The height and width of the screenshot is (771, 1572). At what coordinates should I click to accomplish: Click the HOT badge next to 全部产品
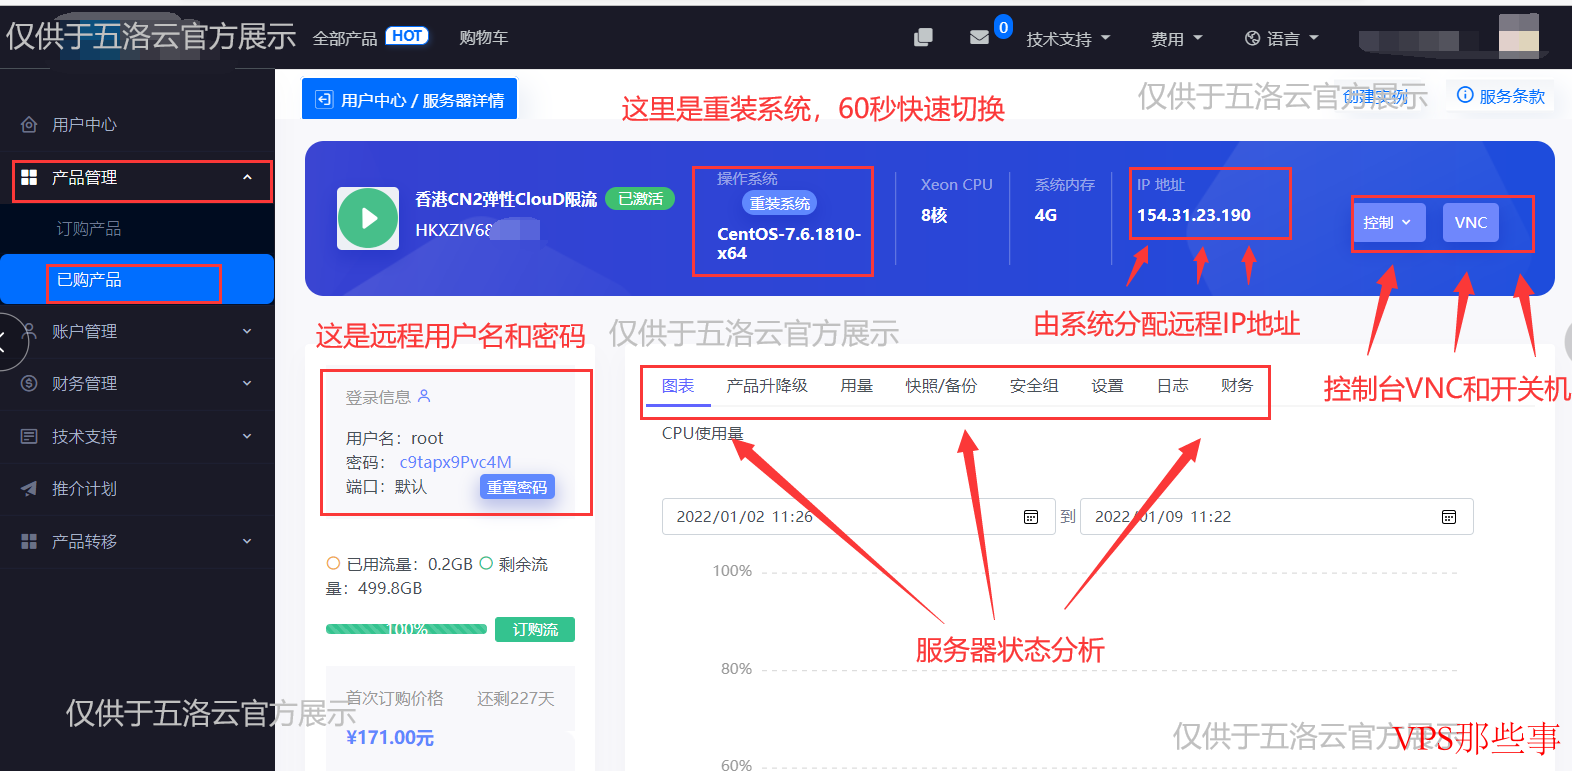coord(407,36)
